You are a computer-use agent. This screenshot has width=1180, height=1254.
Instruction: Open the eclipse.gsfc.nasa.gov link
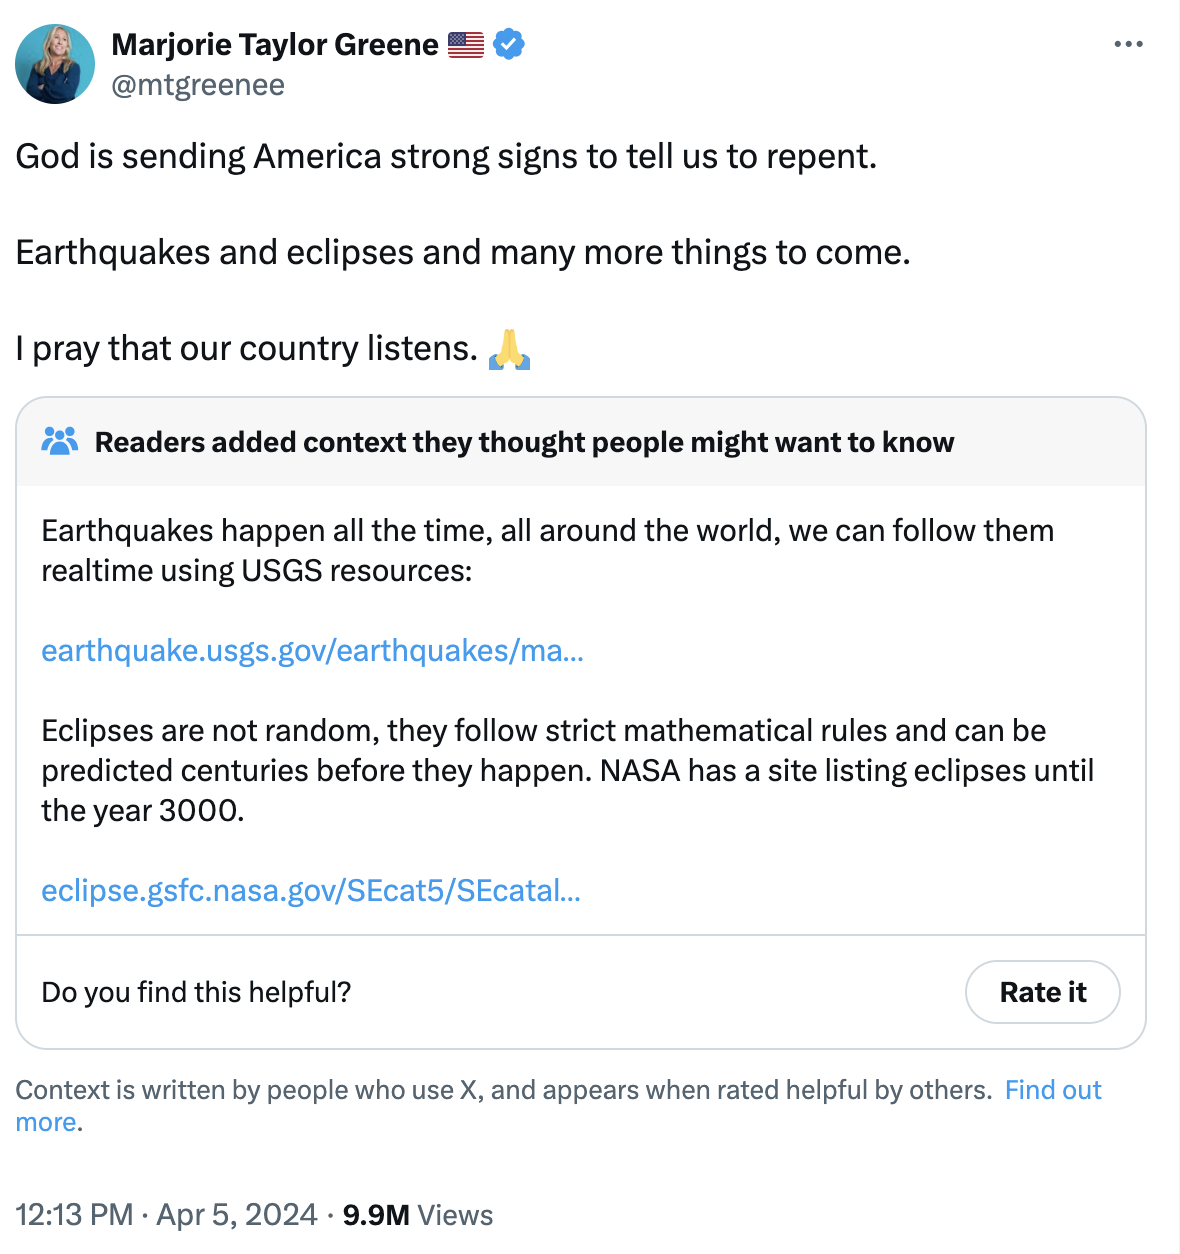click(x=311, y=891)
